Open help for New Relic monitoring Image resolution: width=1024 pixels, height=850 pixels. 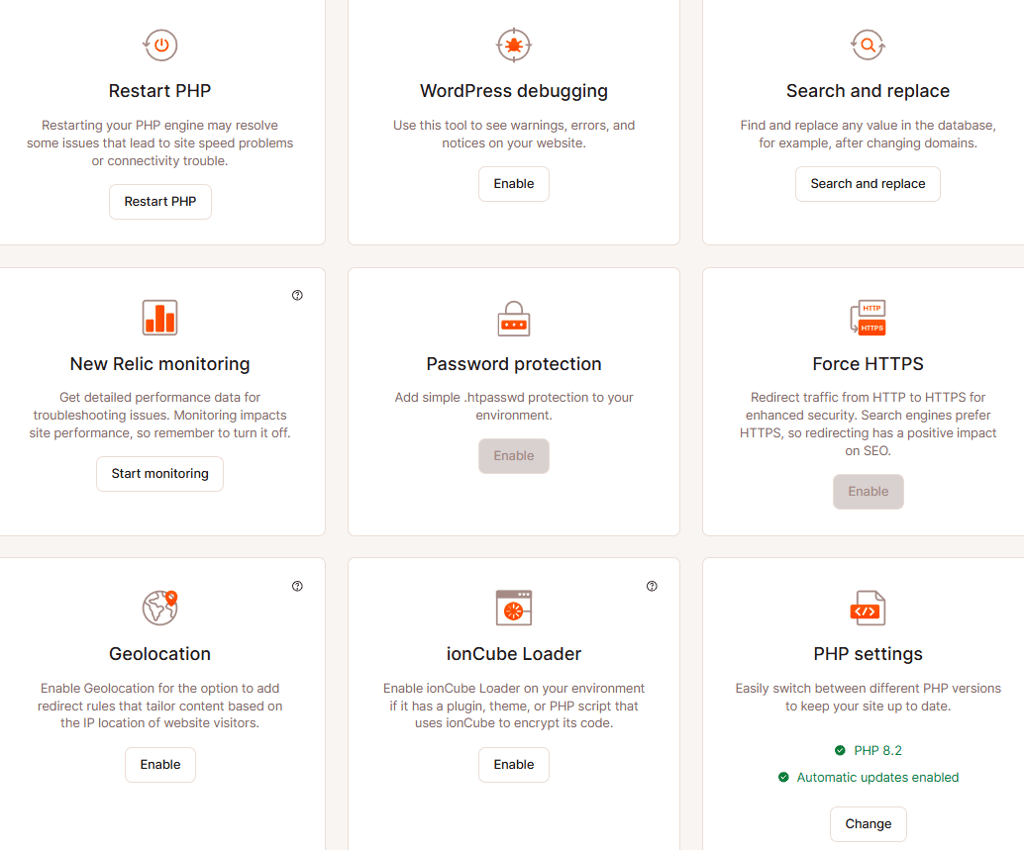point(297,295)
